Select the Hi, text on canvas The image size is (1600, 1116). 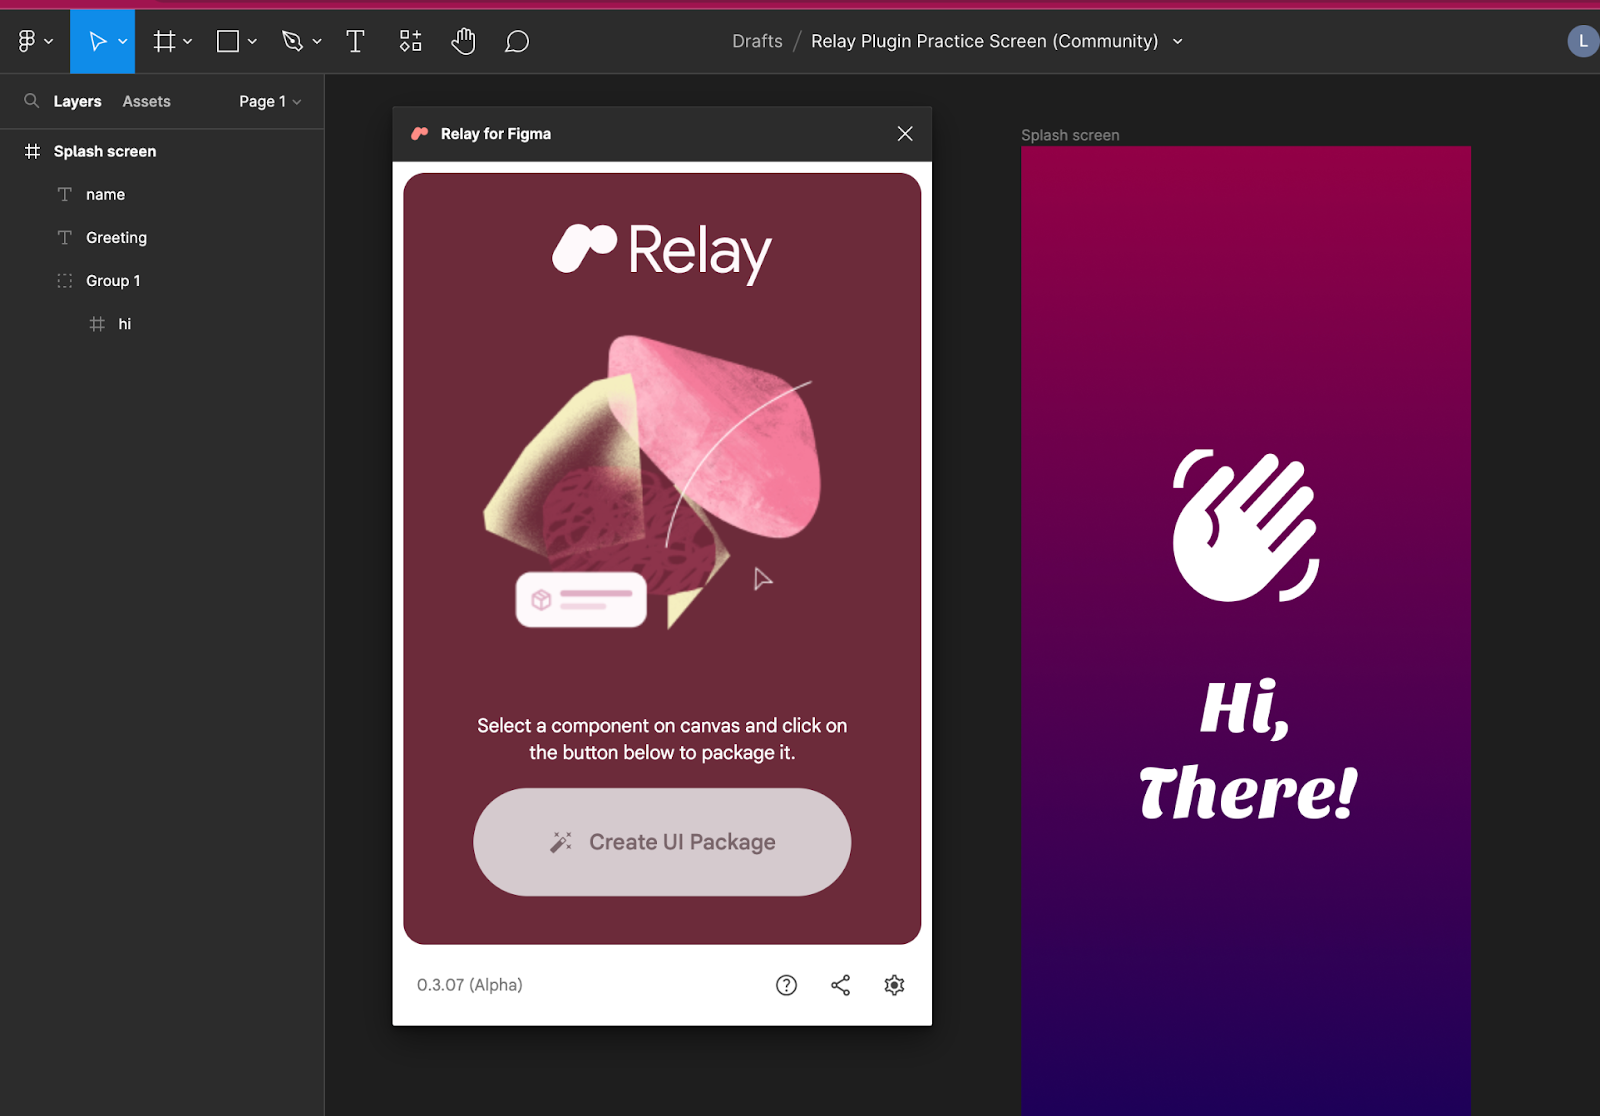click(x=1246, y=708)
